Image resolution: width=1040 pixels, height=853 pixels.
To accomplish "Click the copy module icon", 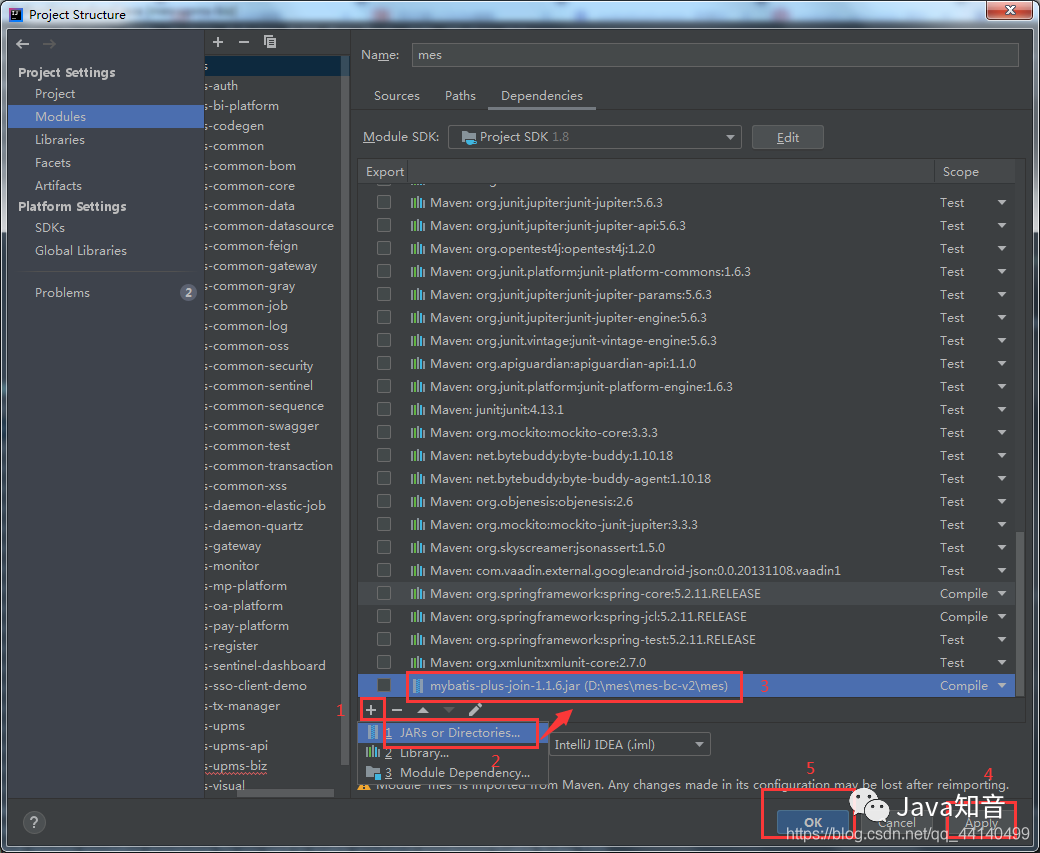I will click(x=269, y=42).
